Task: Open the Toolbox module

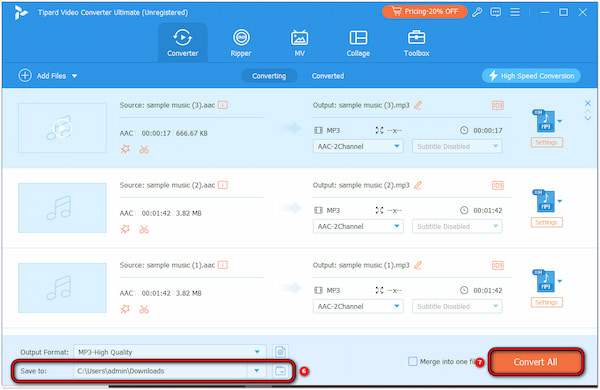Action: (416, 43)
